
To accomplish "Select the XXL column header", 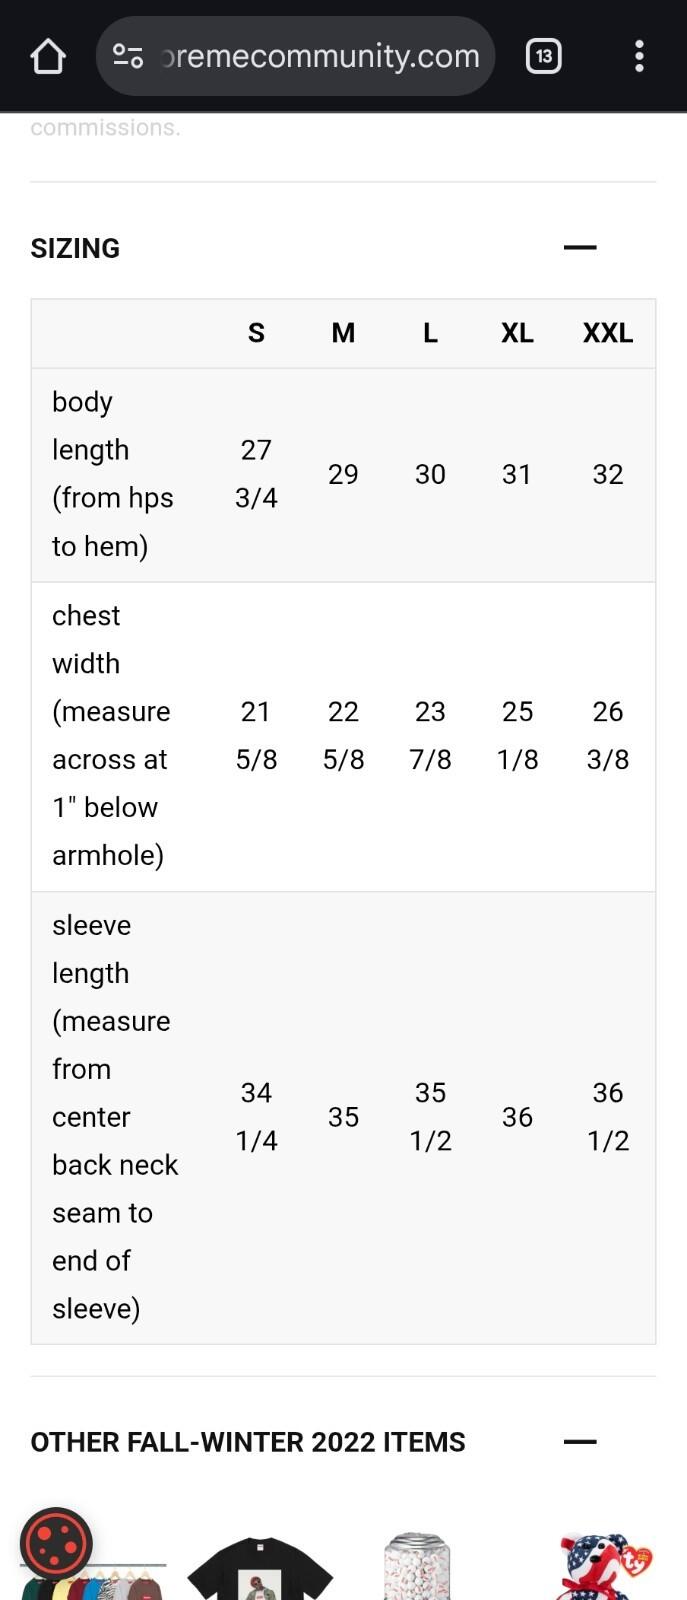I will click(x=608, y=333).
